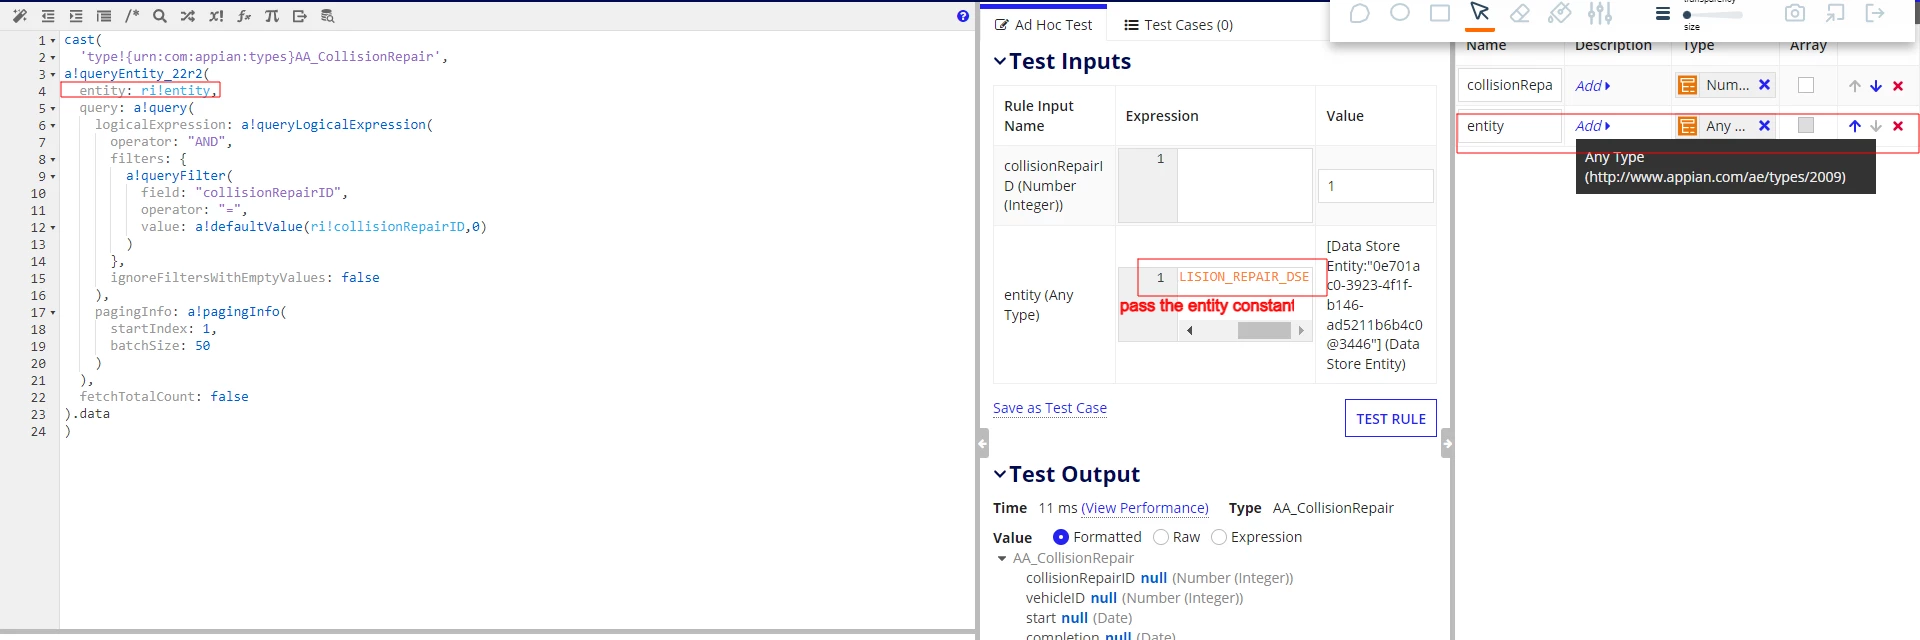Remove Any Type in entity row

(x=1765, y=126)
